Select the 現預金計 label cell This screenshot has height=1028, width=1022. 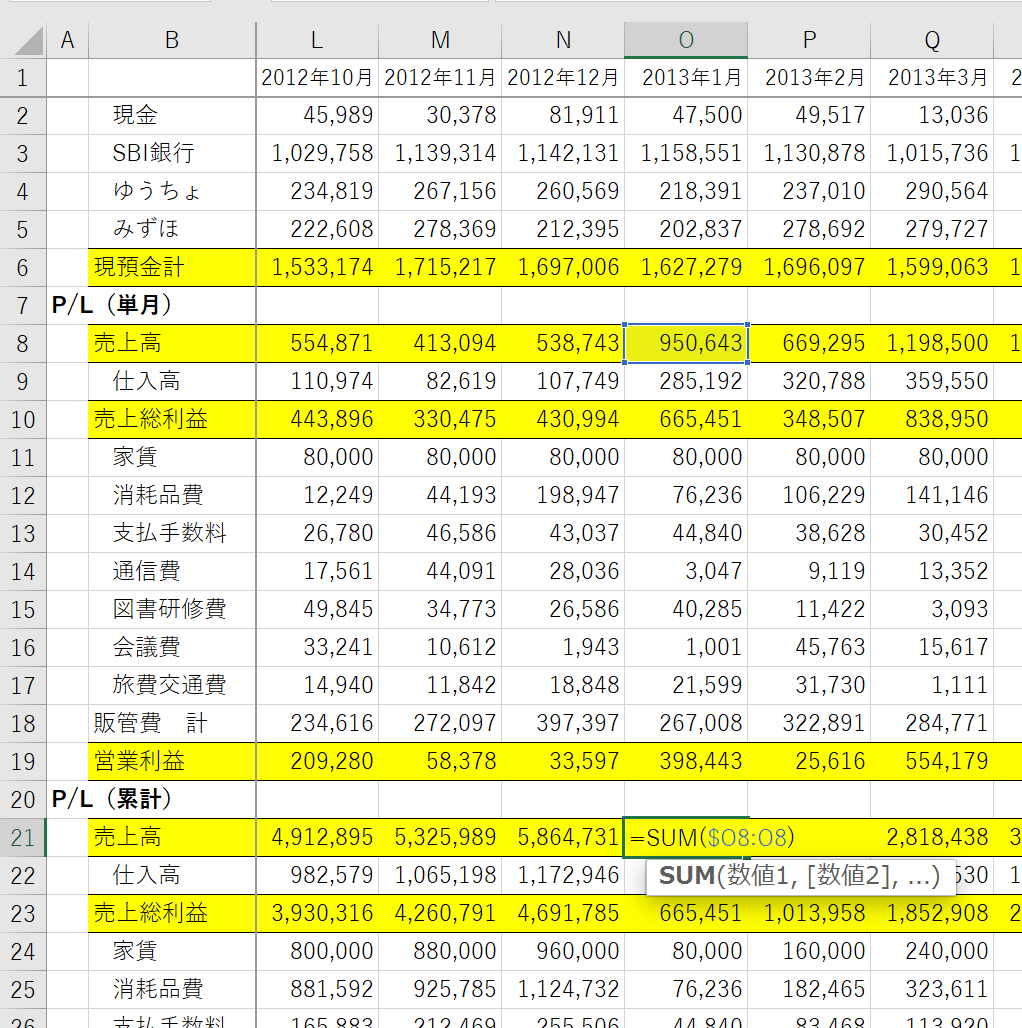click(x=171, y=267)
